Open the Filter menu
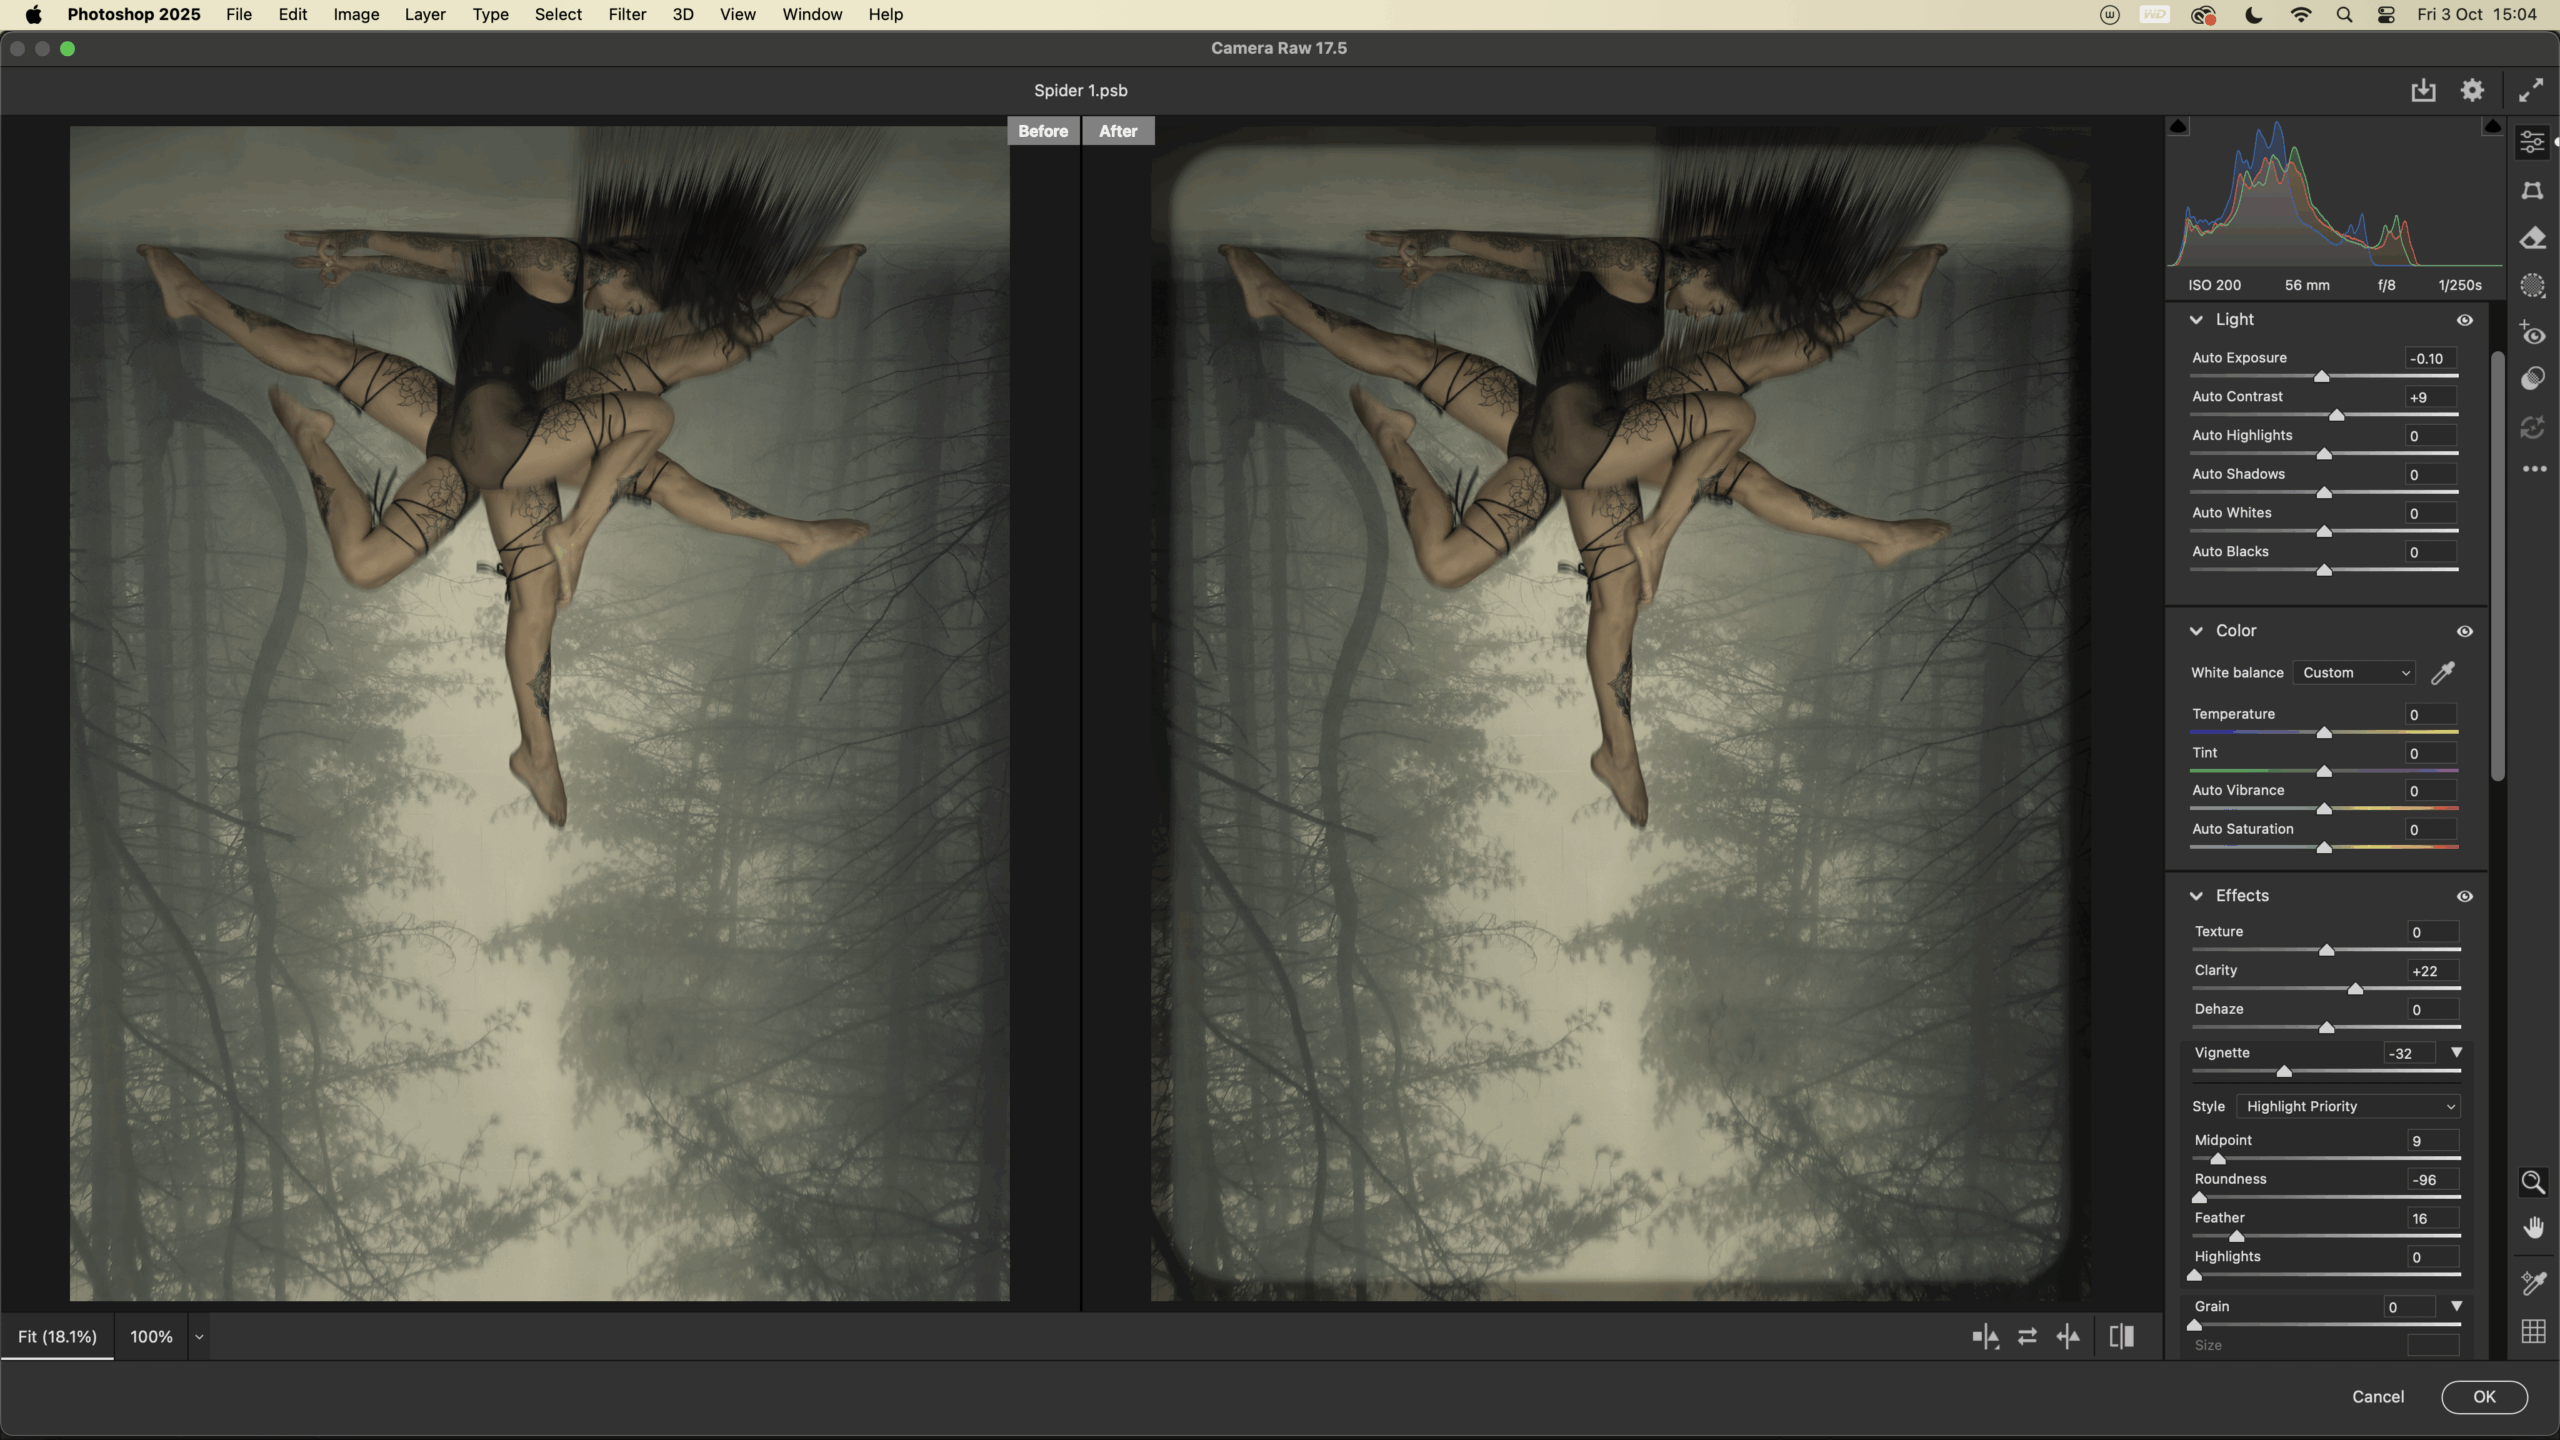Viewport: 2560px width, 1440px height. (627, 14)
